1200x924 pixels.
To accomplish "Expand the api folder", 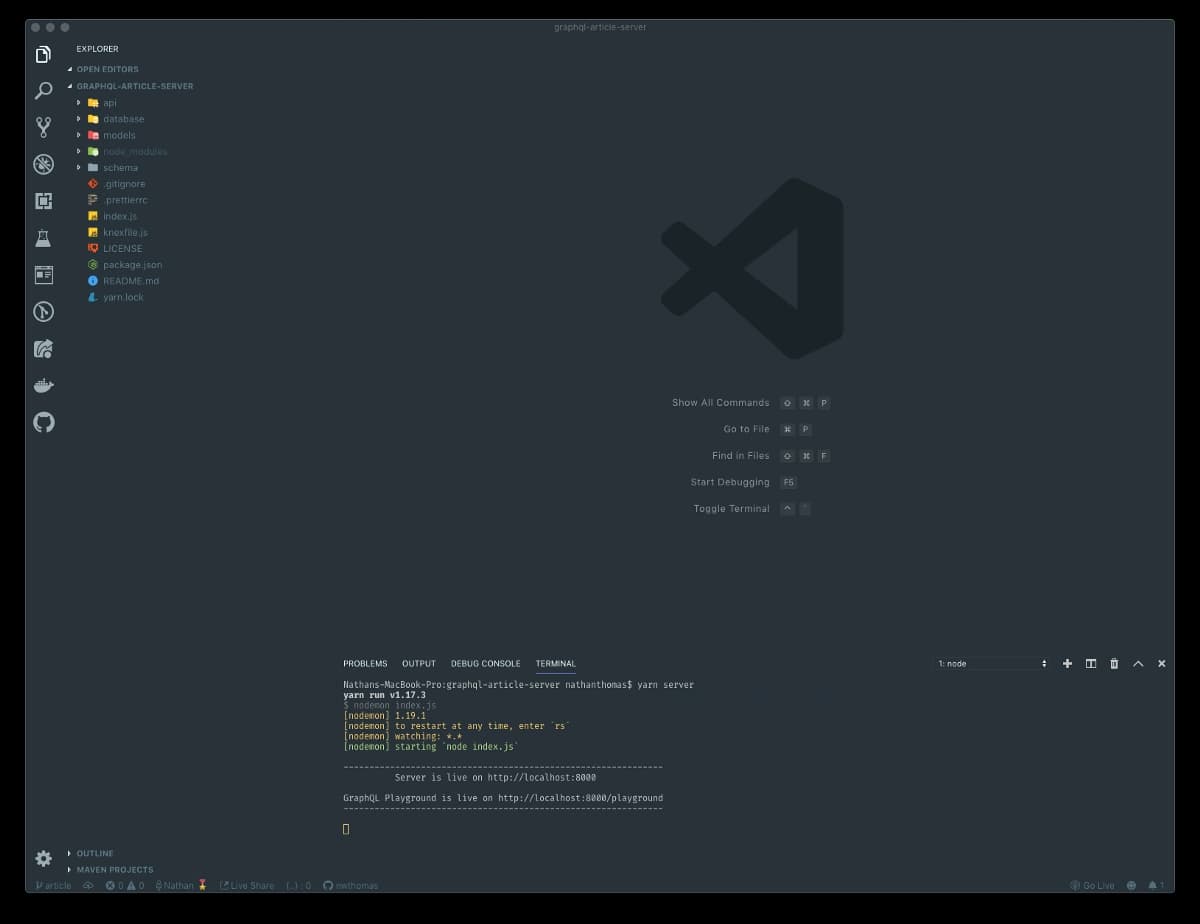I will [109, 103].
